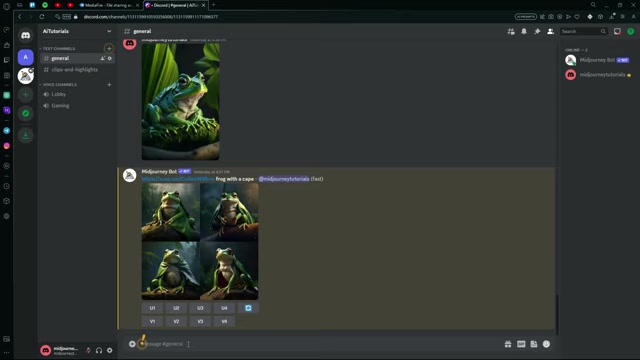This screenshot has width=640, height=360.
Task: Toggle microphone mute in user panel
Action: pyautogui.click(x=88, y=350)
